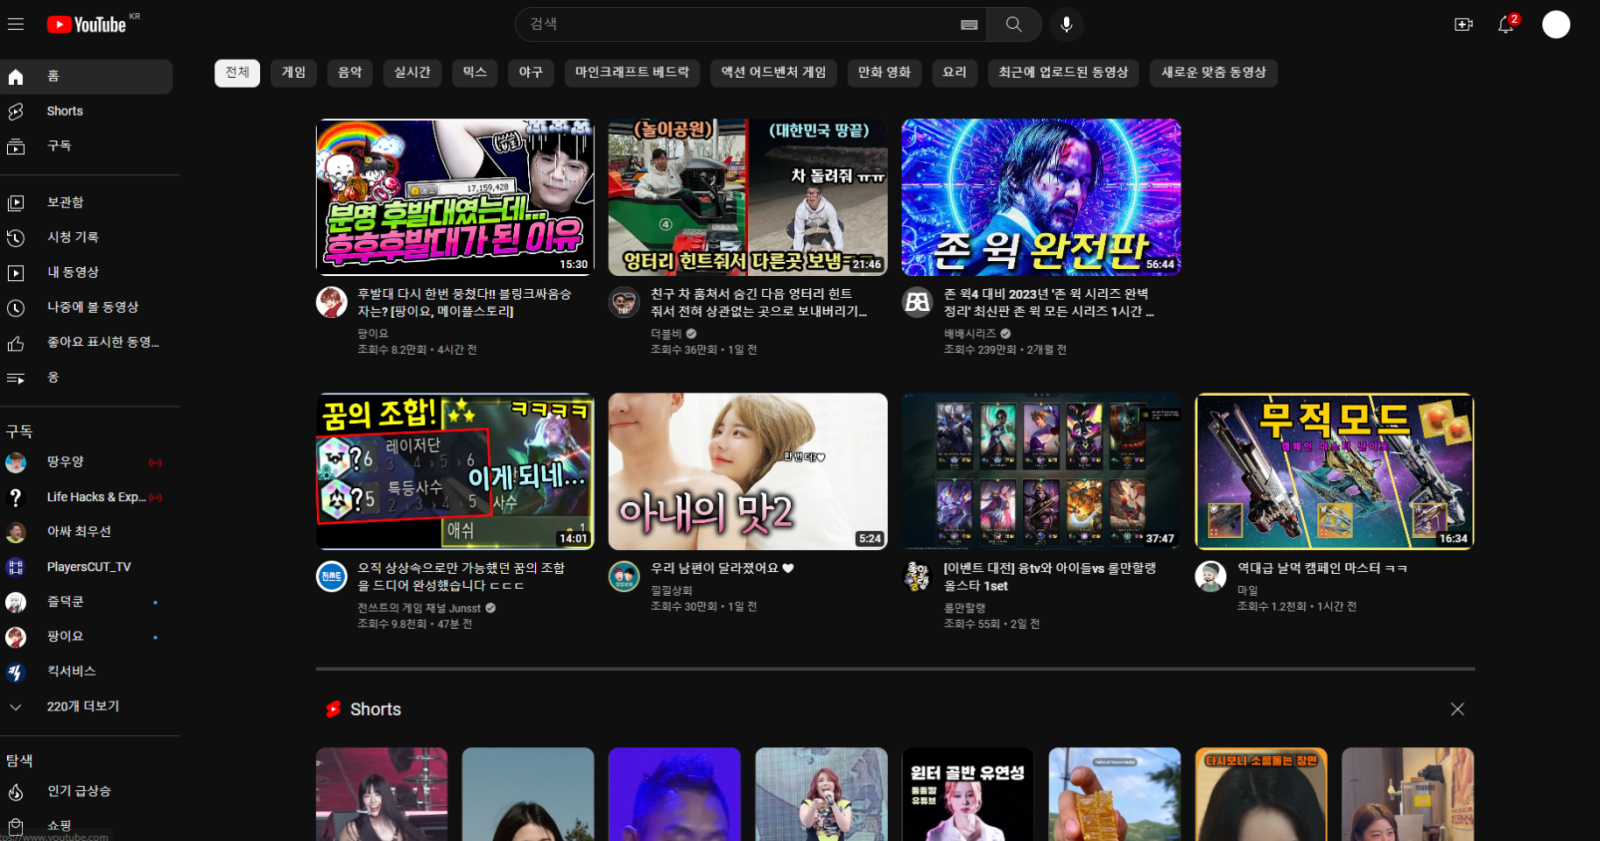
Task: Click the YouTube logo
Action: (x=87, y=25)
